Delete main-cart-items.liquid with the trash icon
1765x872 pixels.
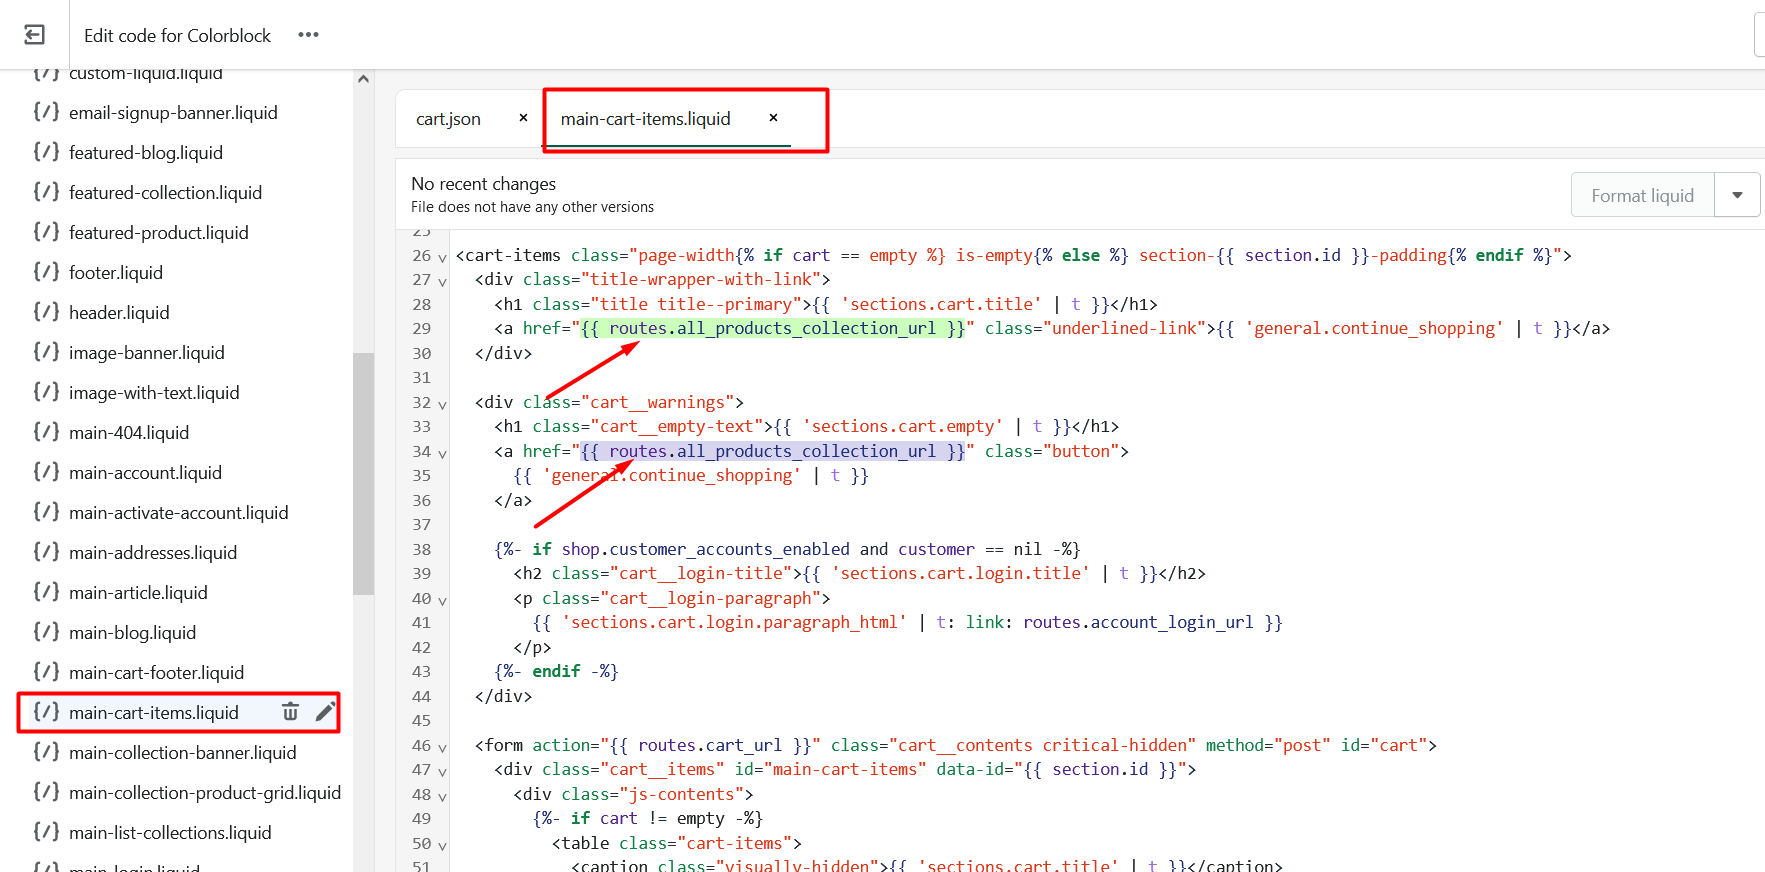coord(290,712)
